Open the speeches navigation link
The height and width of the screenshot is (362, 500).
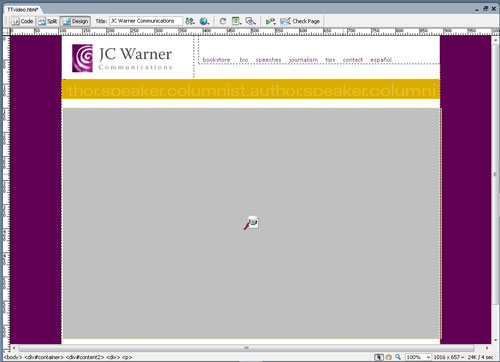(x=268, y=59)
